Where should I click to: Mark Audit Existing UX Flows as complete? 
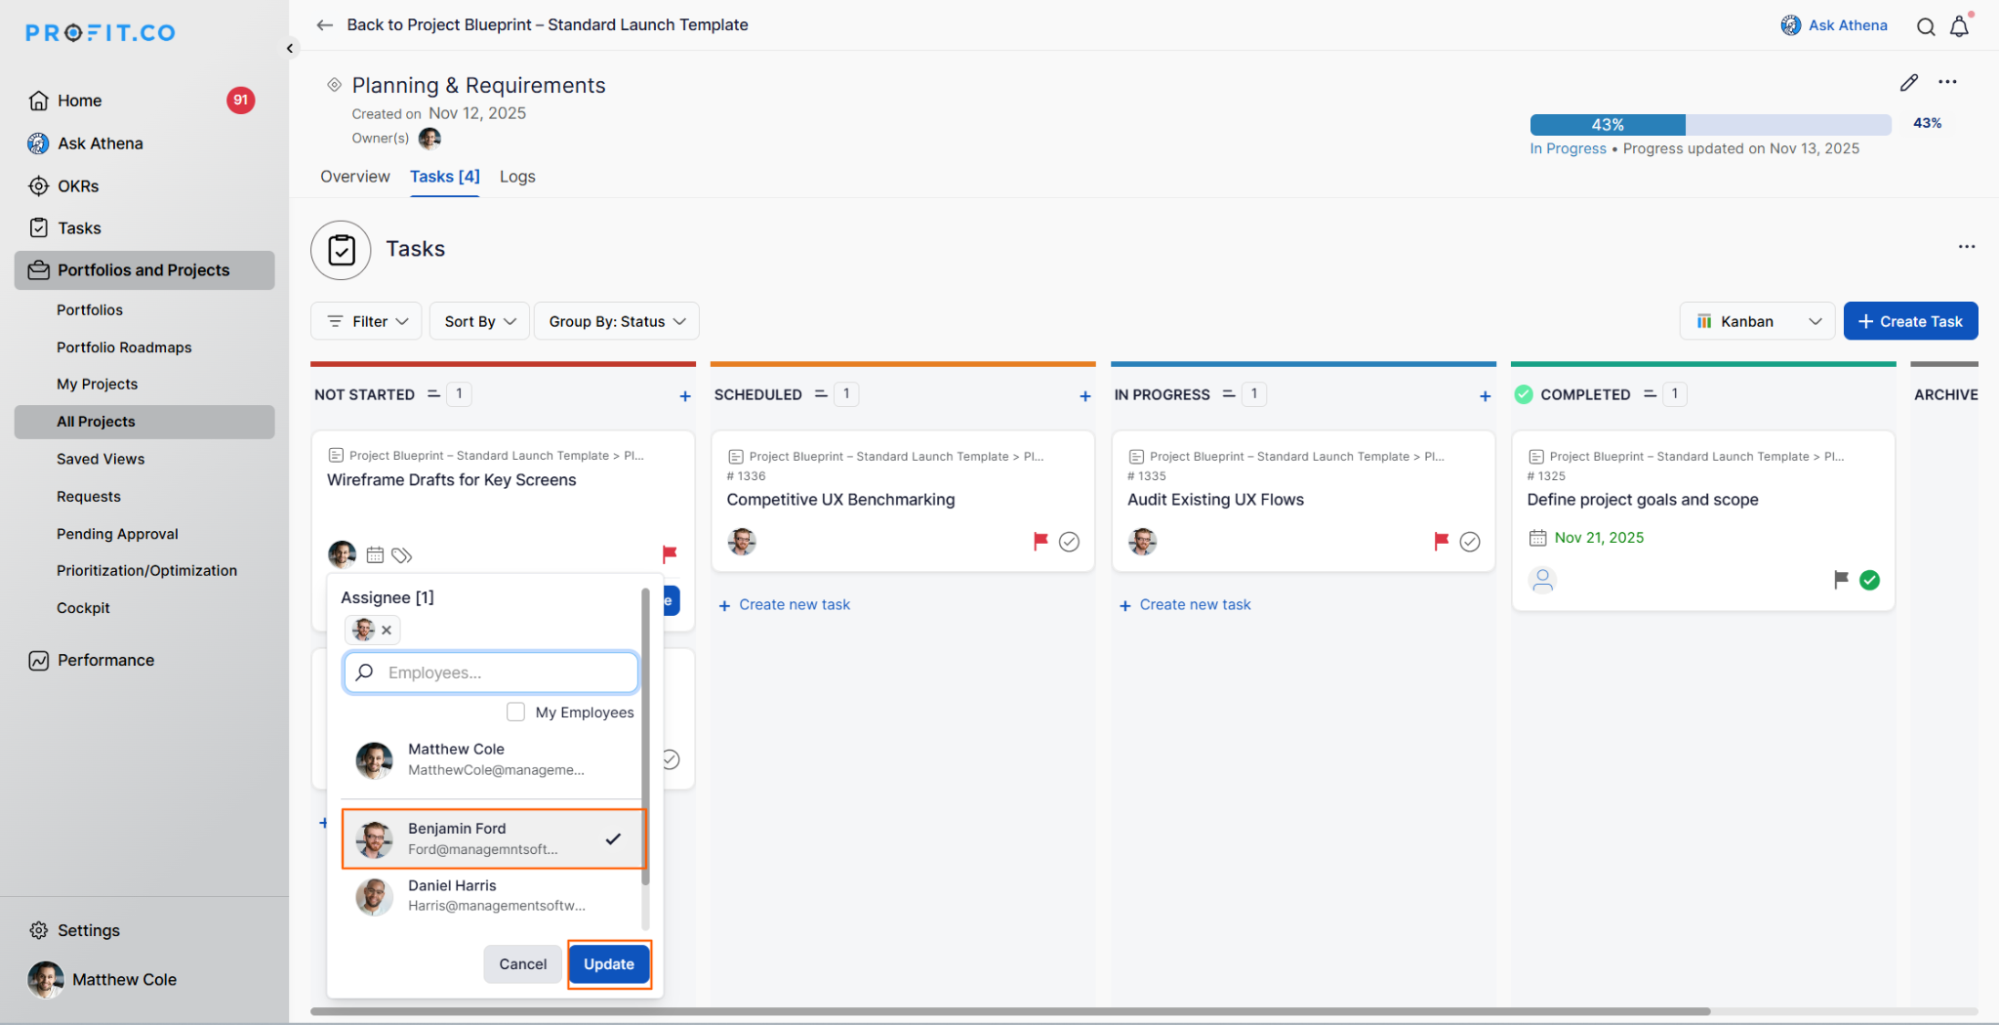pyautogui.click(x=1469, y=542)
